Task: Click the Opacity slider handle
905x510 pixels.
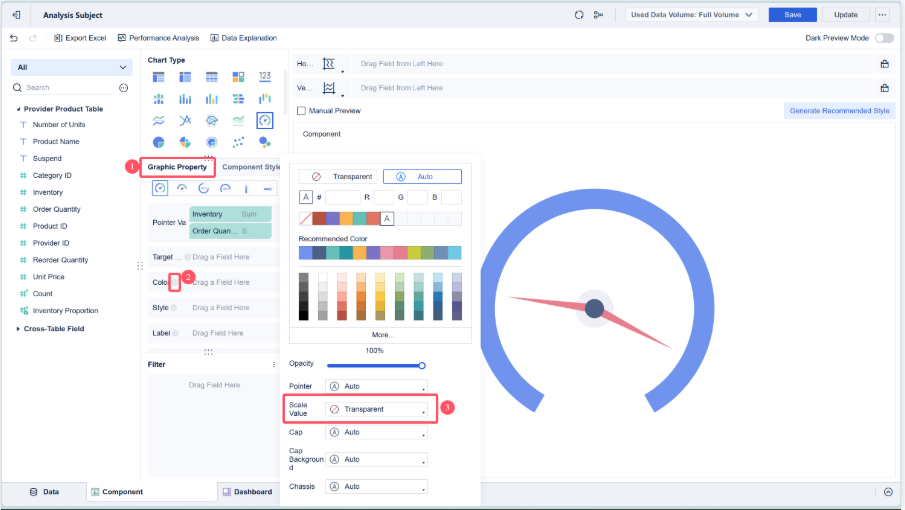Action: click(x=422, y=365)
